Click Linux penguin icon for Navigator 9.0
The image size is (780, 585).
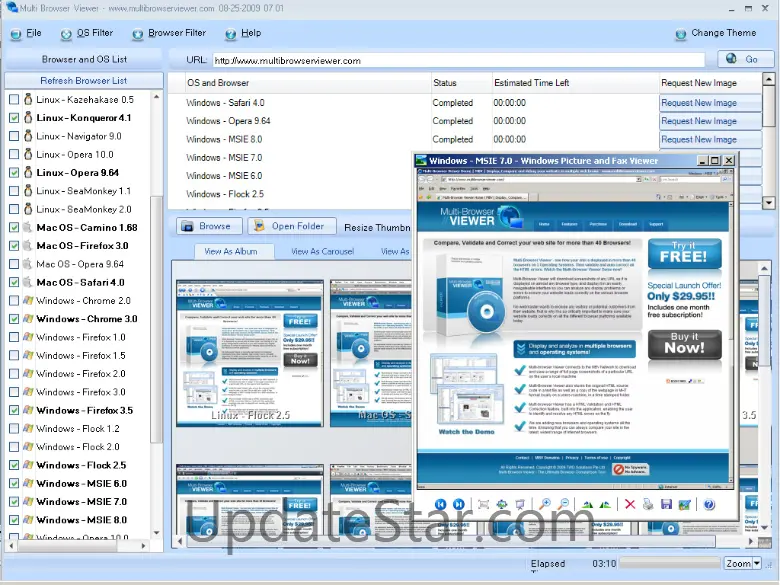tap(28, 136)
